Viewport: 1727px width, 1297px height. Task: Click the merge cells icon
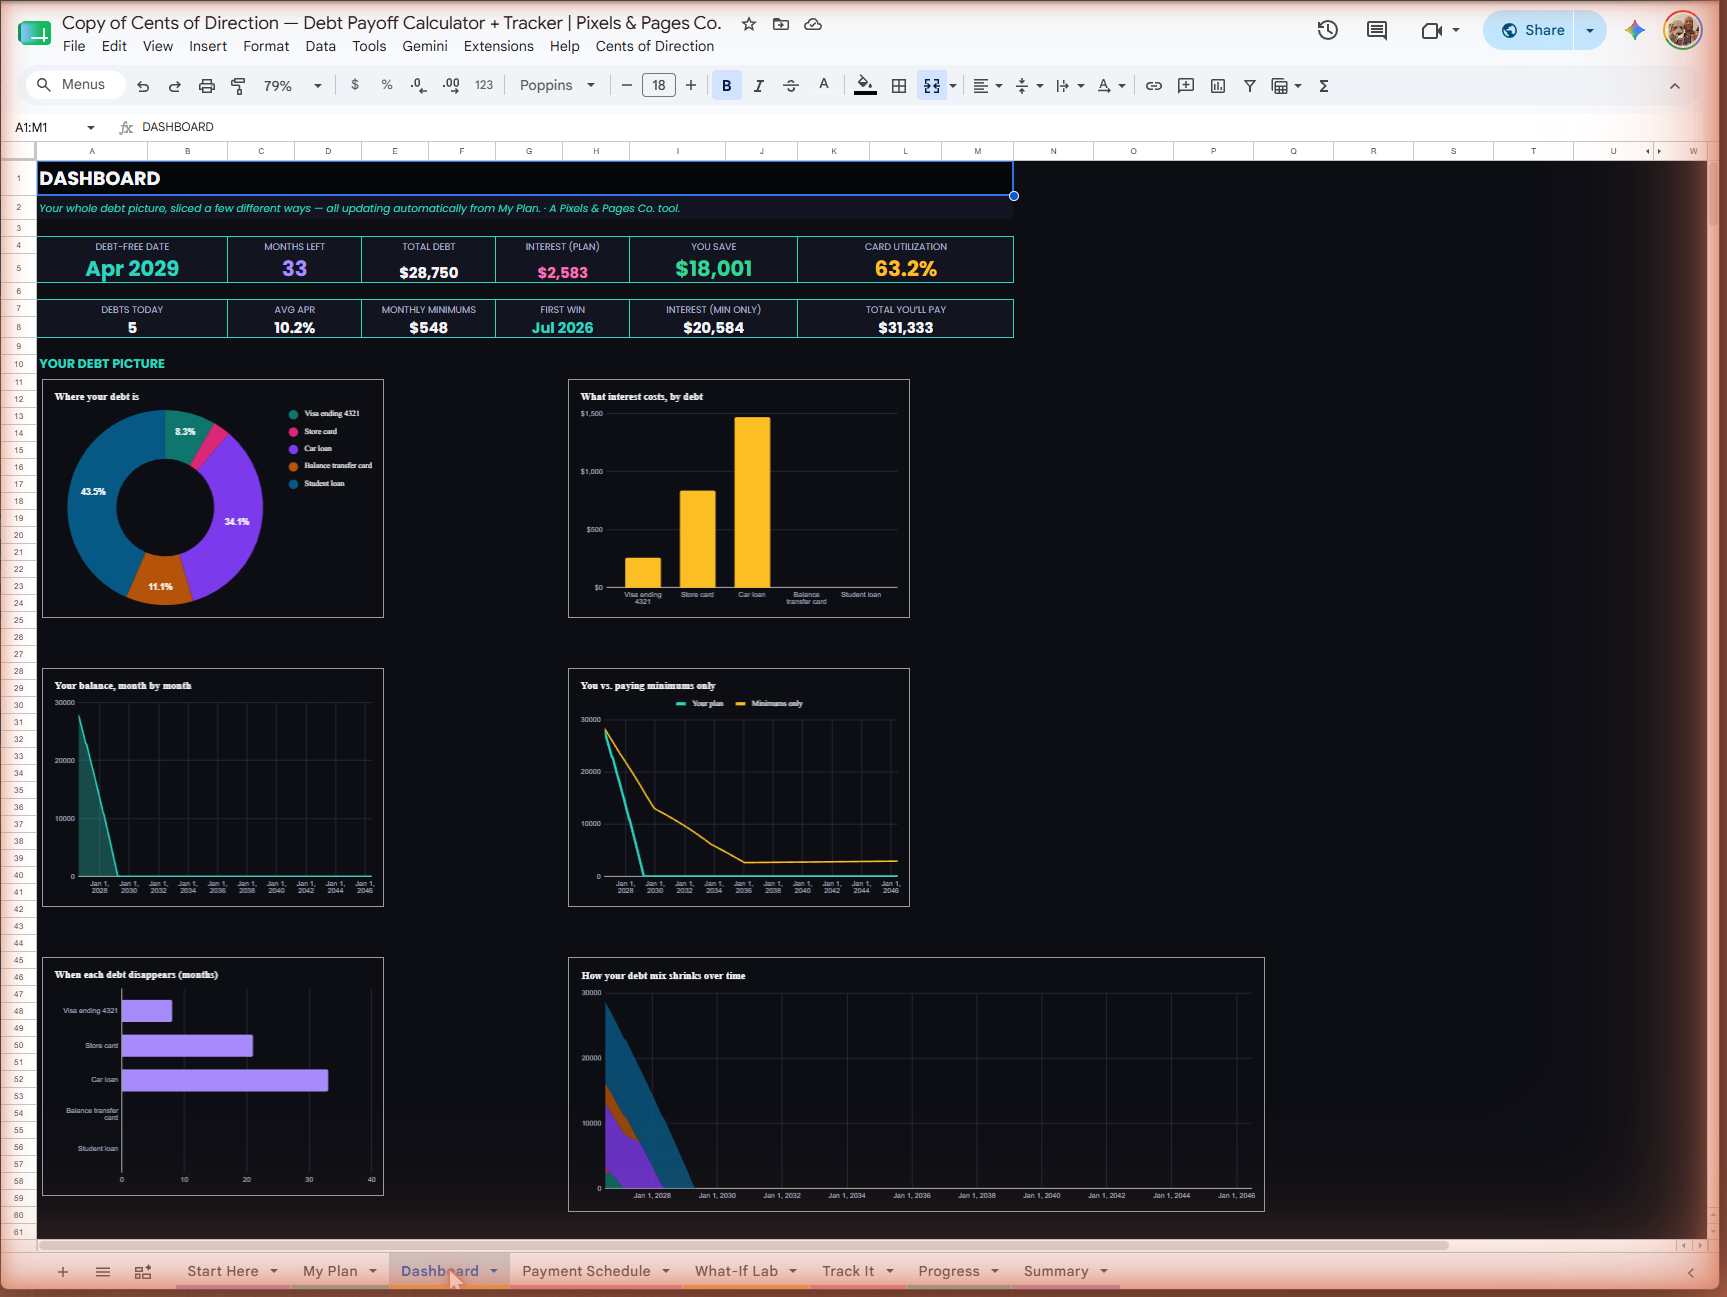(932, 86)
